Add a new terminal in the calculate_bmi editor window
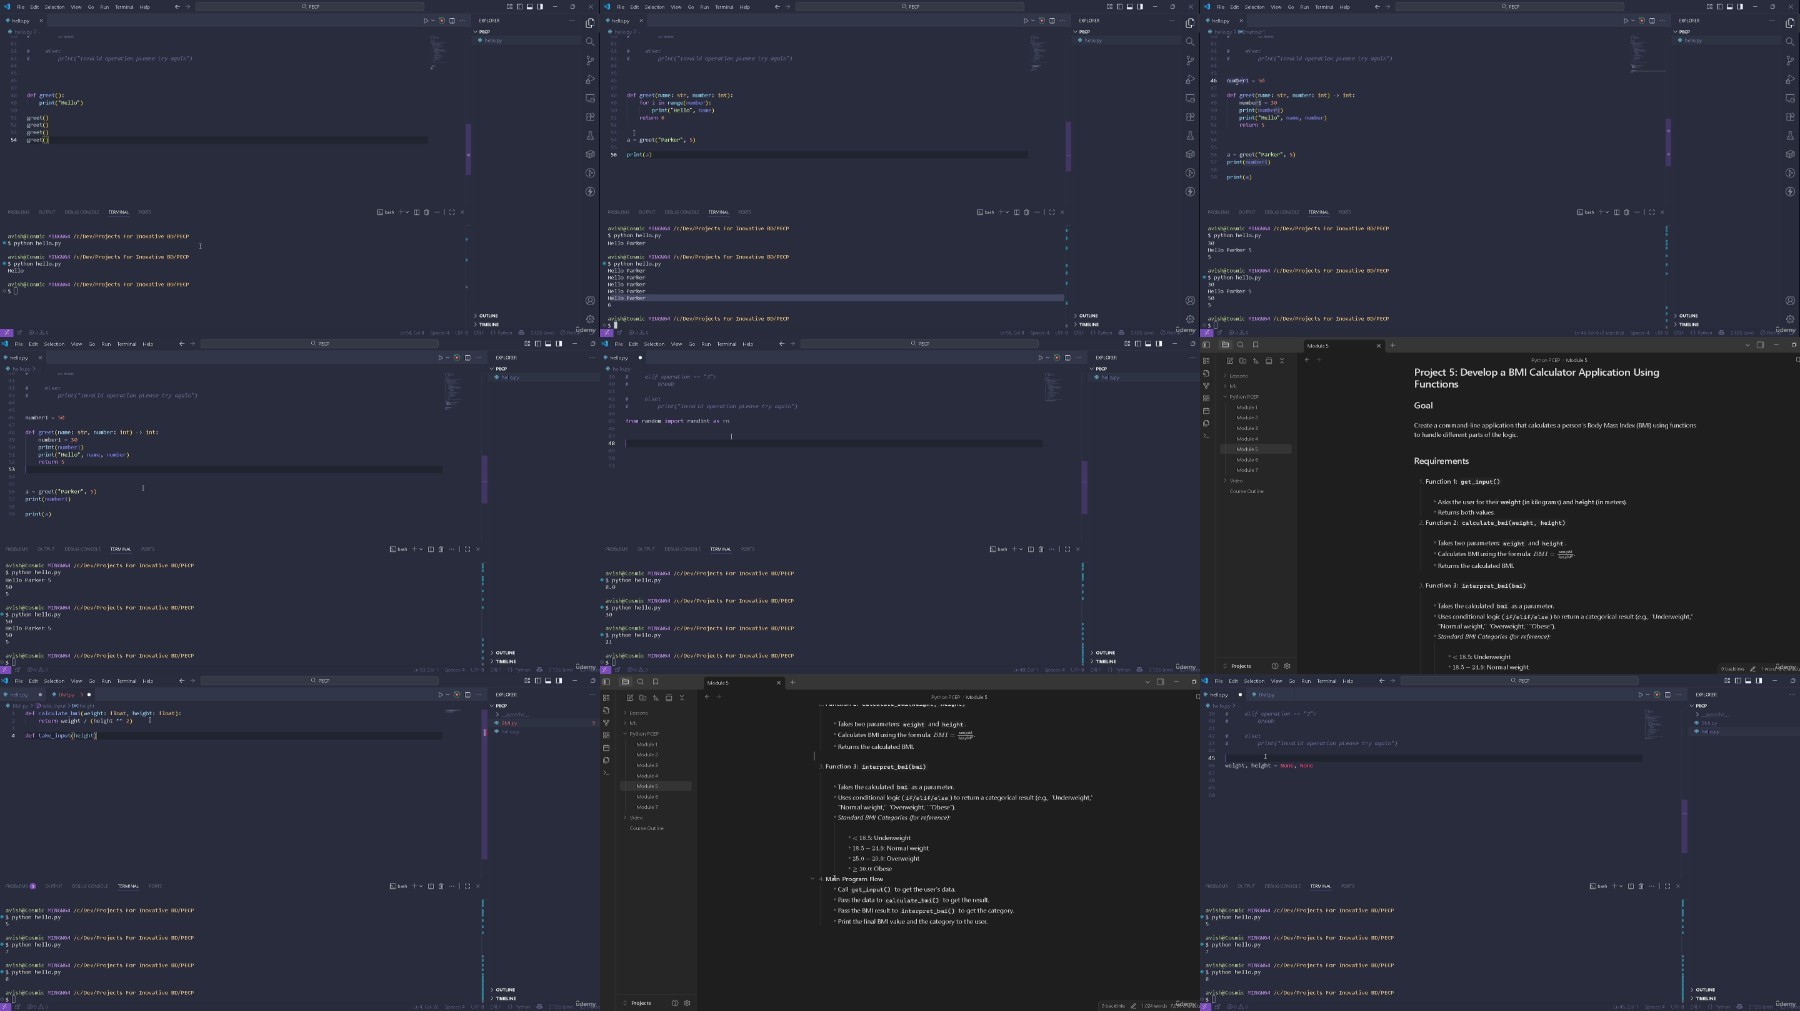The width and height of the screenshot is (1800, 1011). click(416, 886)
